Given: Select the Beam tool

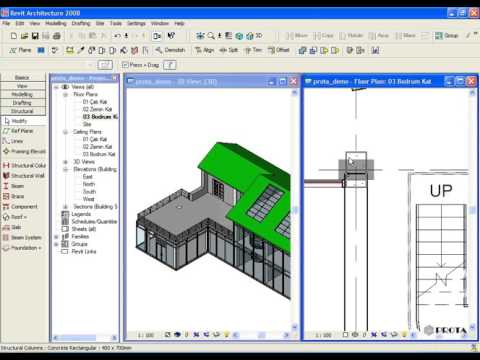Looking at the screenshot, I should (13, 186).
